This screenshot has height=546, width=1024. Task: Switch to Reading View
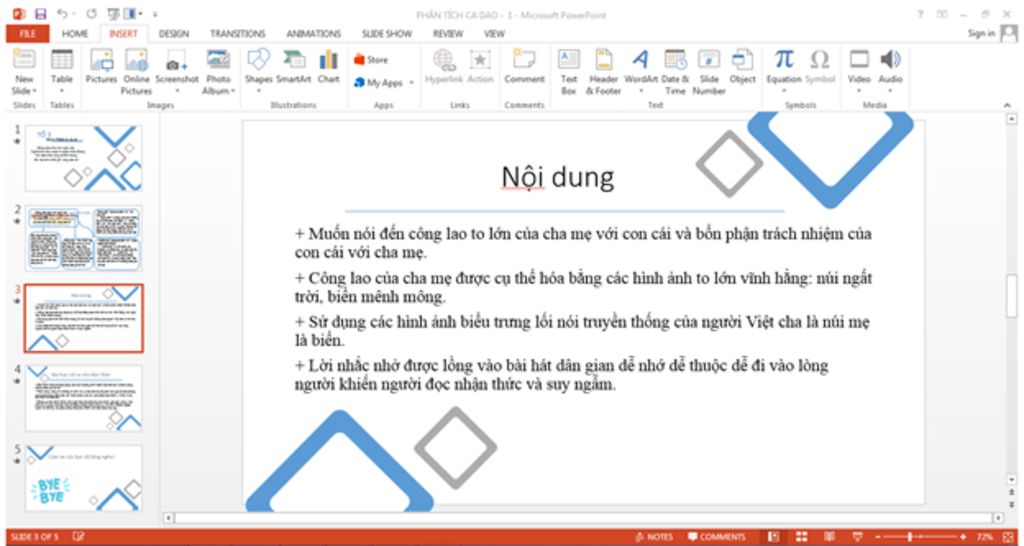pyautogui.click(x=829, y=537)
